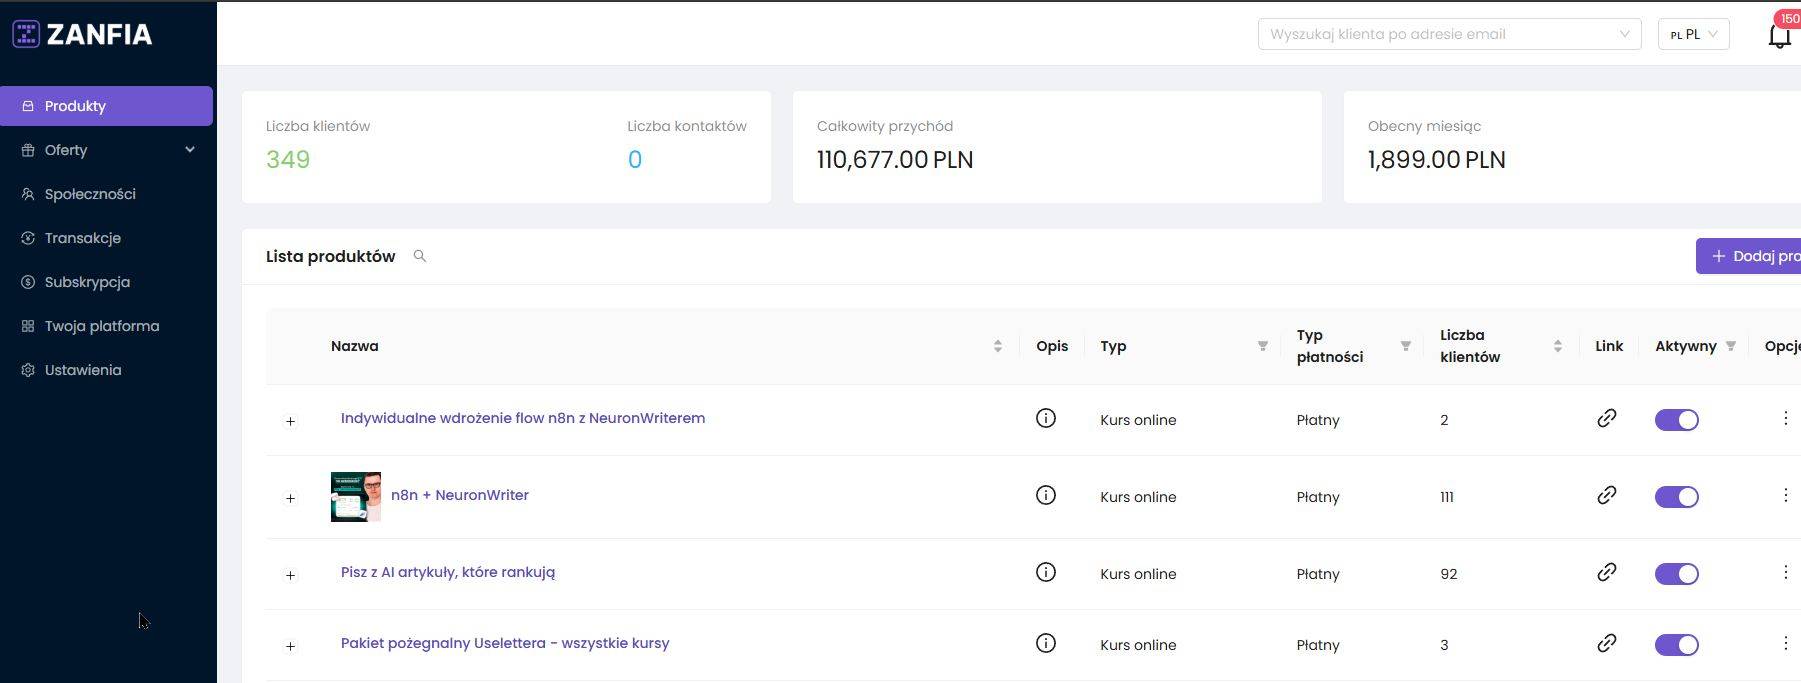Turn off Pakiet pożegnalny Uselettera active switch

coord(1676,645)
